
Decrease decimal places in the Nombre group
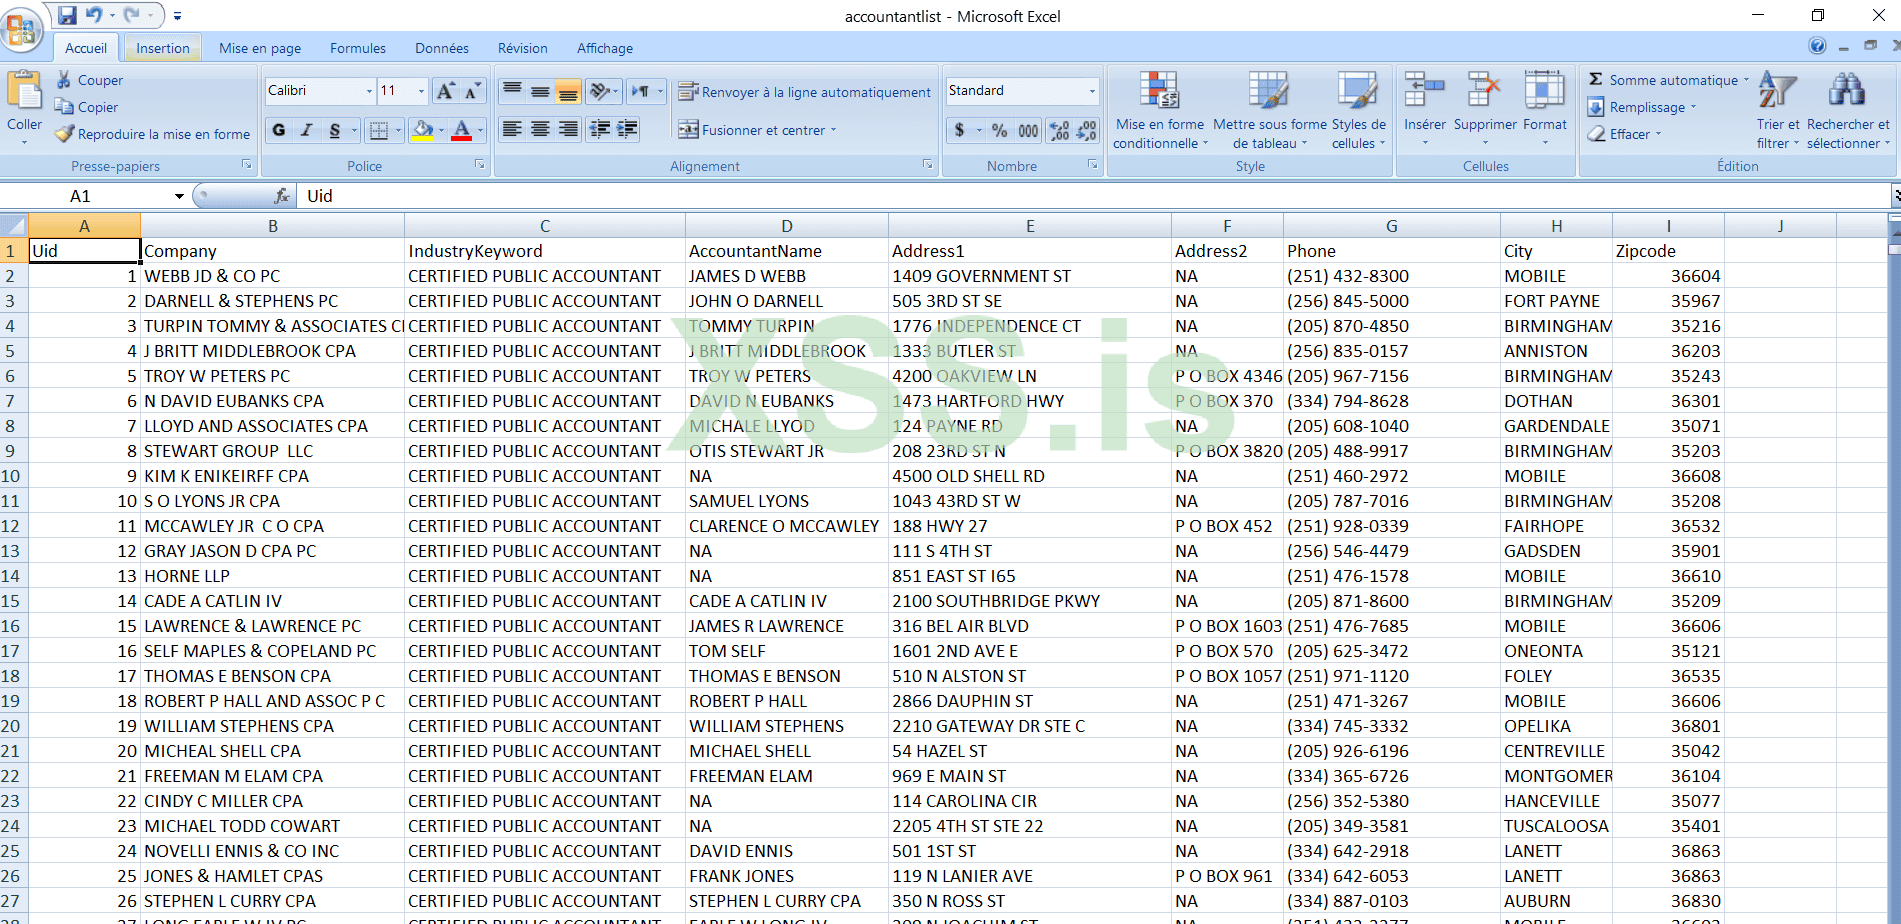1087,130
